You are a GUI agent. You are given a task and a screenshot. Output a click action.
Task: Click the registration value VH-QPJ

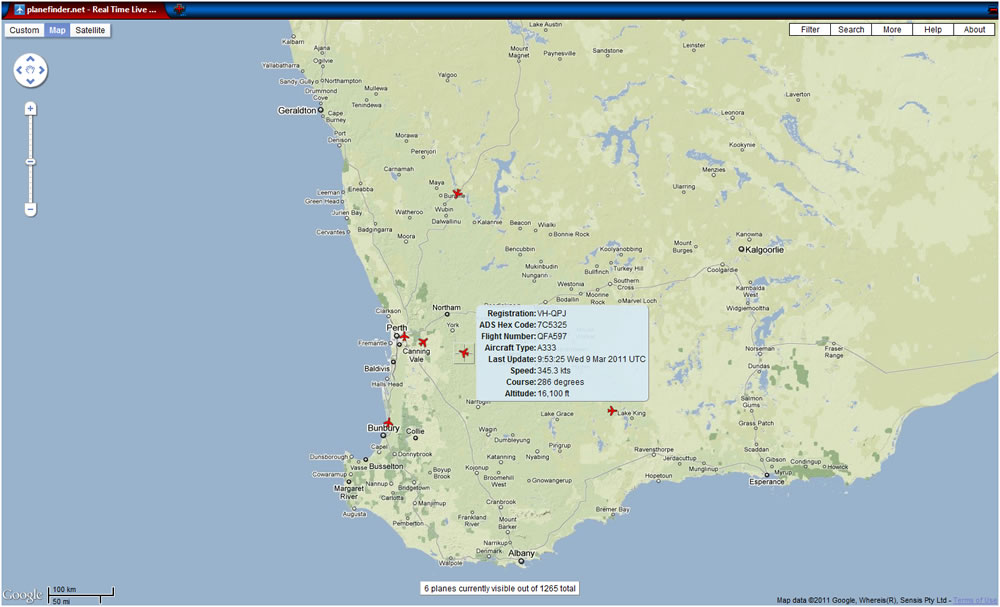tap(552, 314)
